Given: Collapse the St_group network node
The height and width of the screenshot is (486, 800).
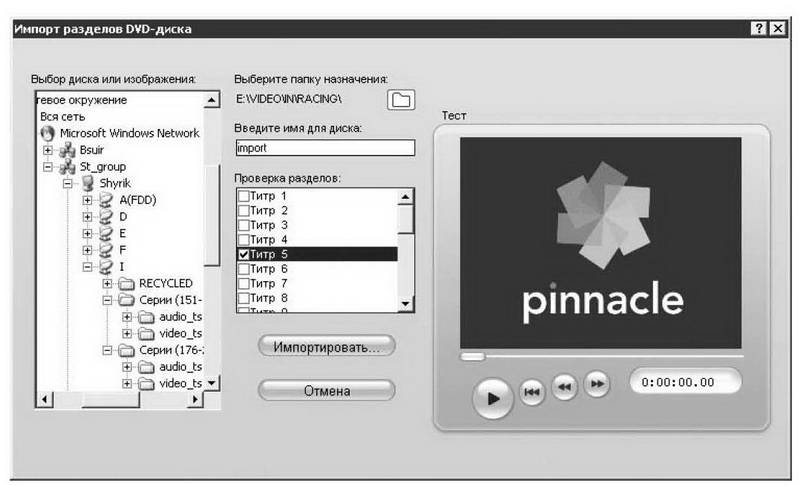Looking at the screenshot, I should pyautogui.click(x=47, y=167).
